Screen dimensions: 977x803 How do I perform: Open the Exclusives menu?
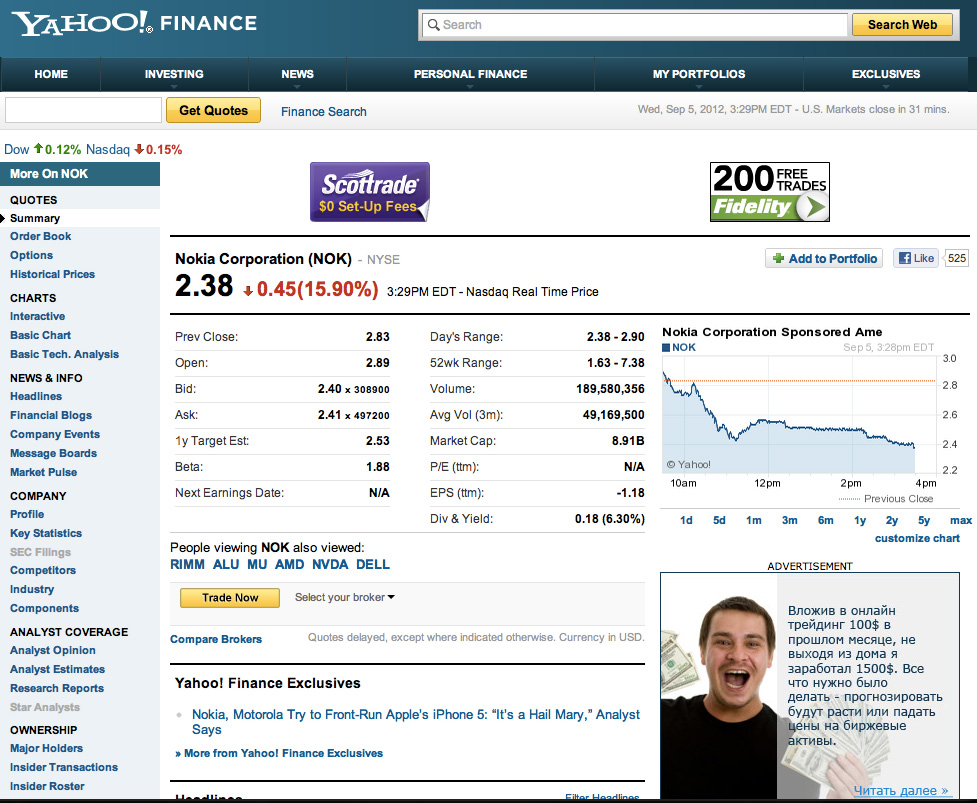pos(885,74)
